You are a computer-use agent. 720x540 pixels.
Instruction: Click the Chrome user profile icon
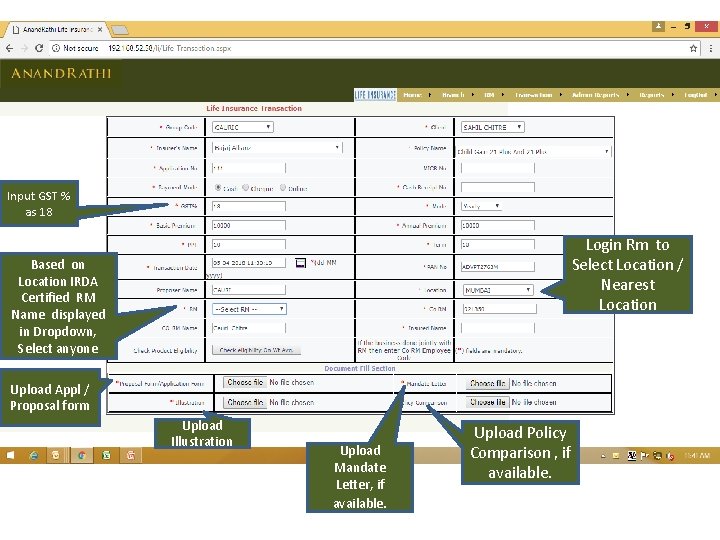tap(658, 27)
